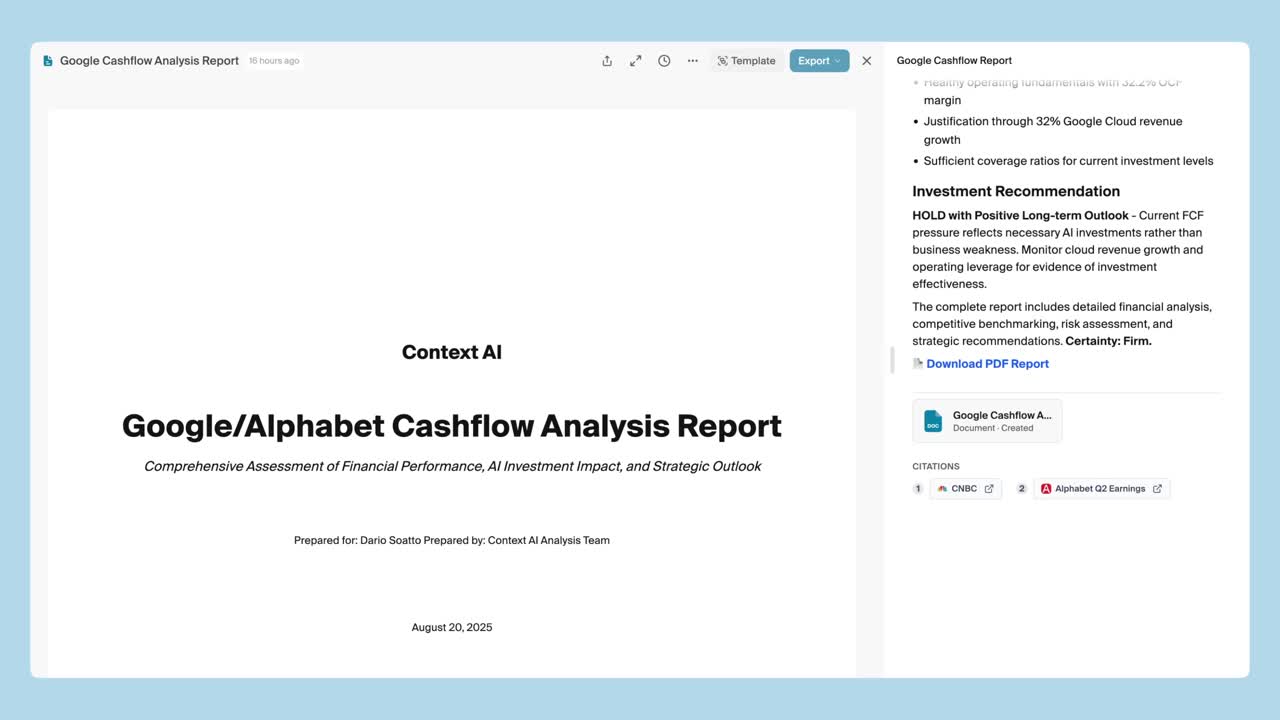Click the italic 'Comprehensive Assessment' subtitle
The height and width of the screenshot is (720, 1280).
pyautogui.click(x=452, y=466)
